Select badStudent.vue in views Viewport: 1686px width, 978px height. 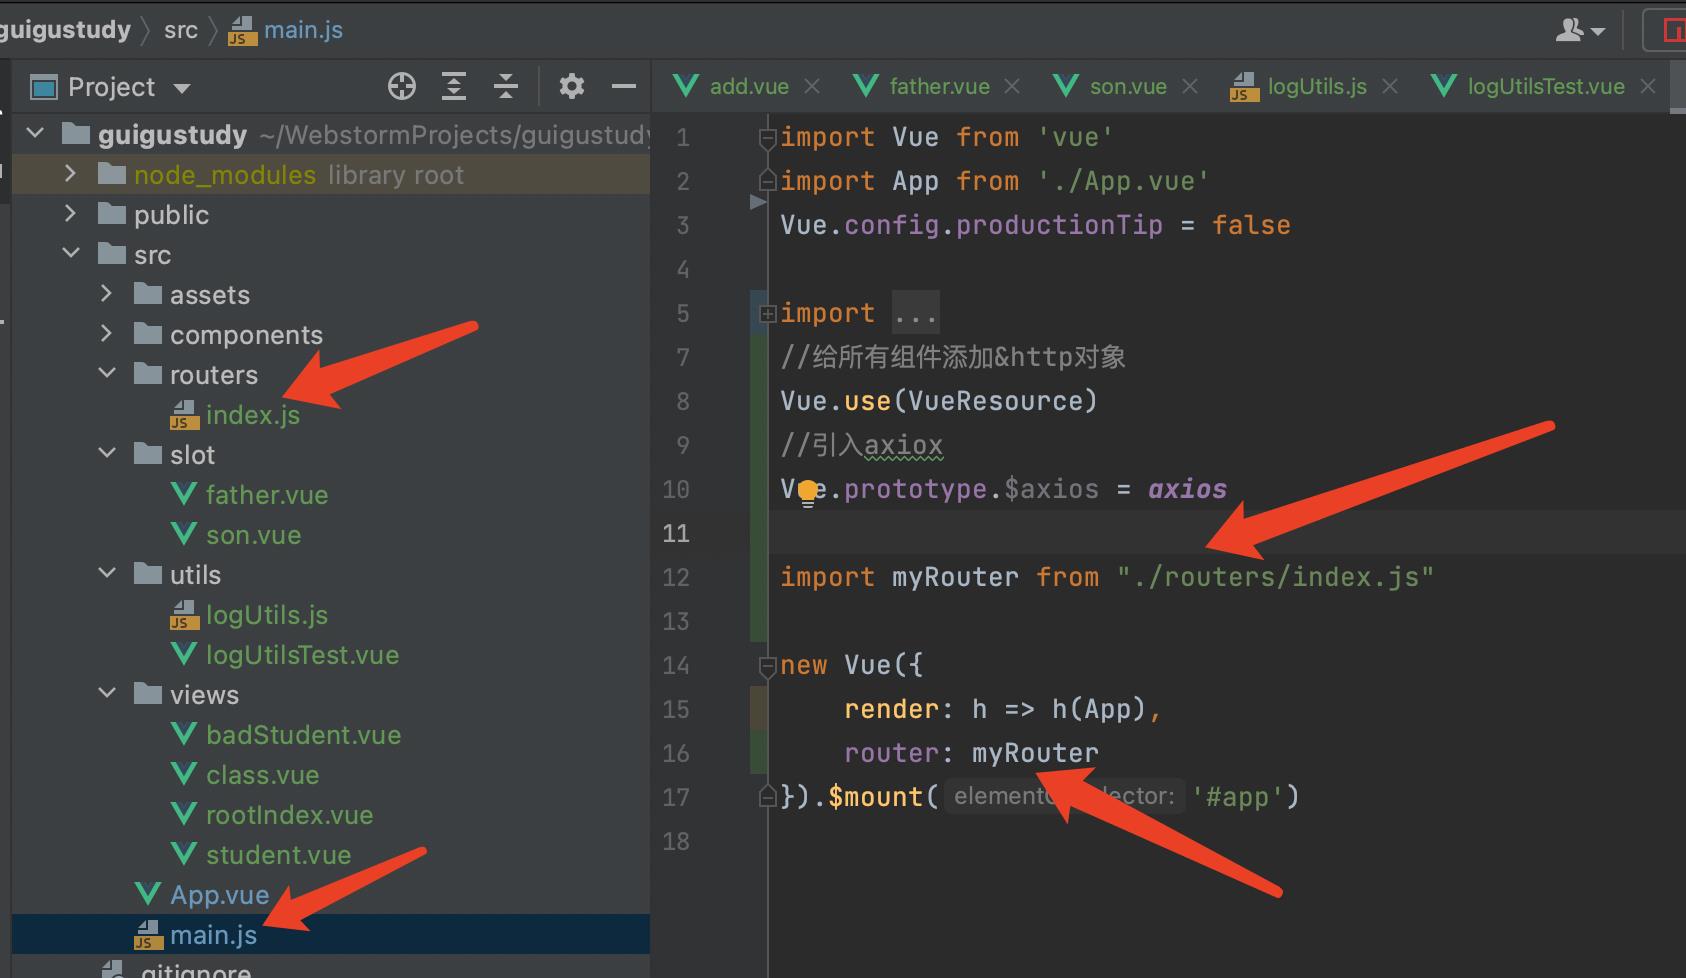(x=303, y=735)
